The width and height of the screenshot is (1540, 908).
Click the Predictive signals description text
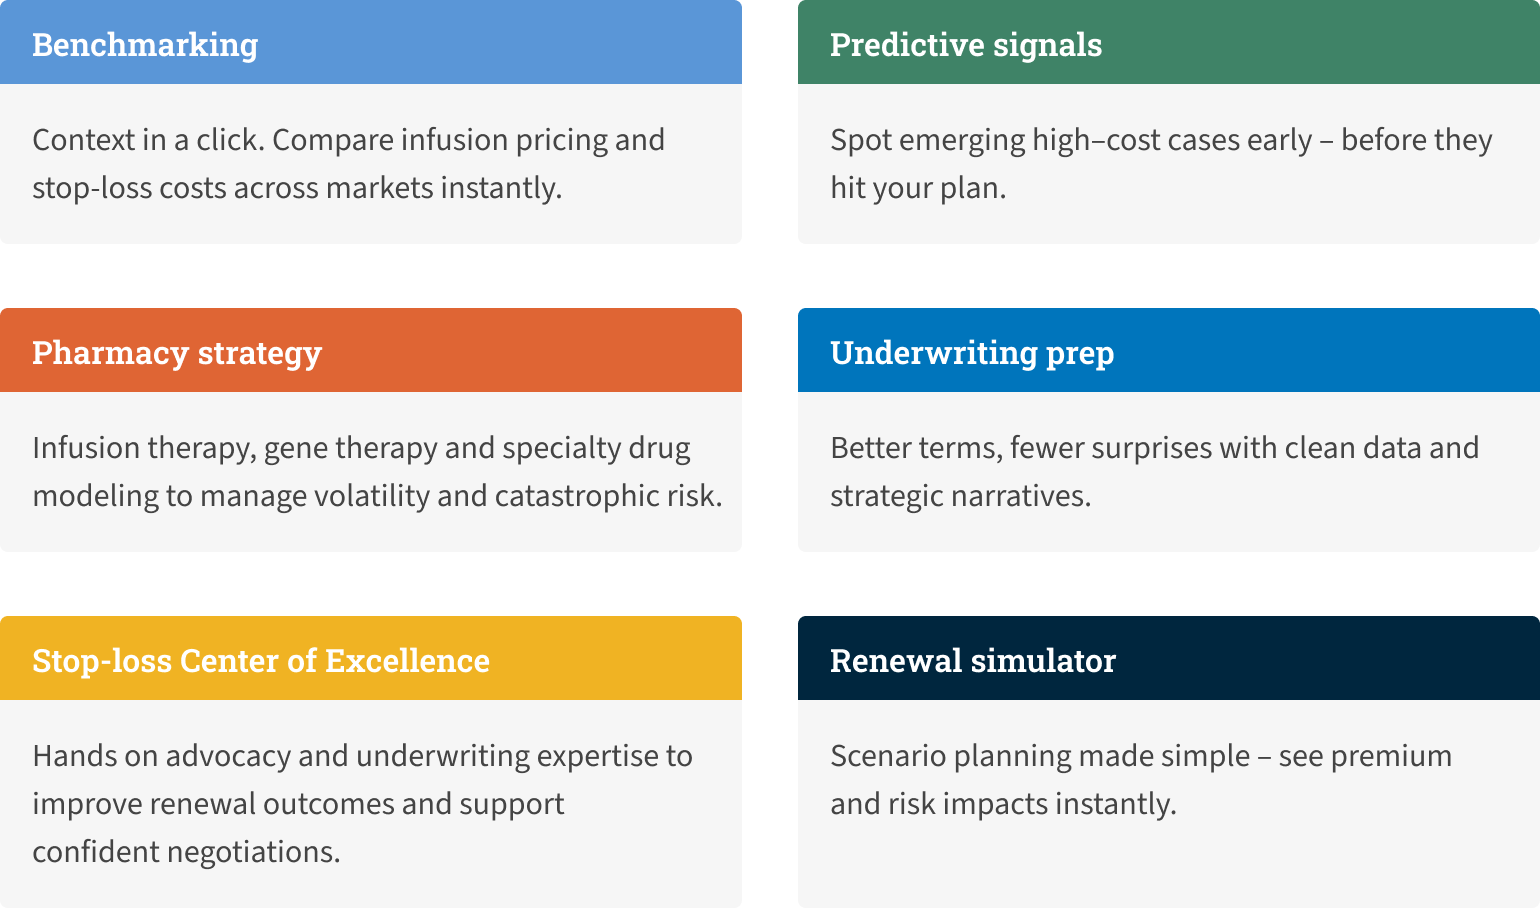click(x=1160, y=164)
